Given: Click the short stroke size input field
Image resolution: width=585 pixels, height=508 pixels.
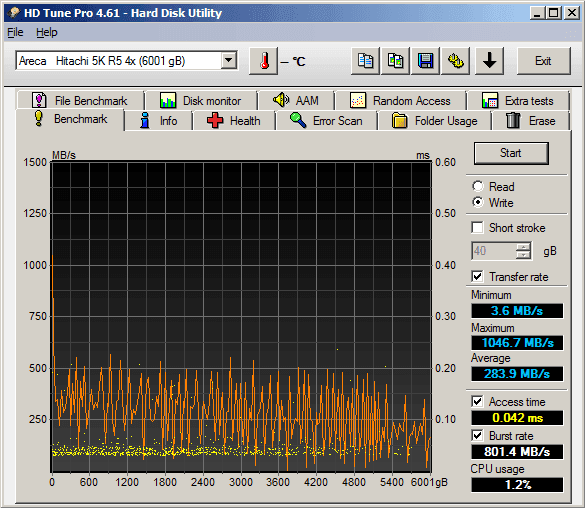Looking at the screenshot, I should click(494, 251).
